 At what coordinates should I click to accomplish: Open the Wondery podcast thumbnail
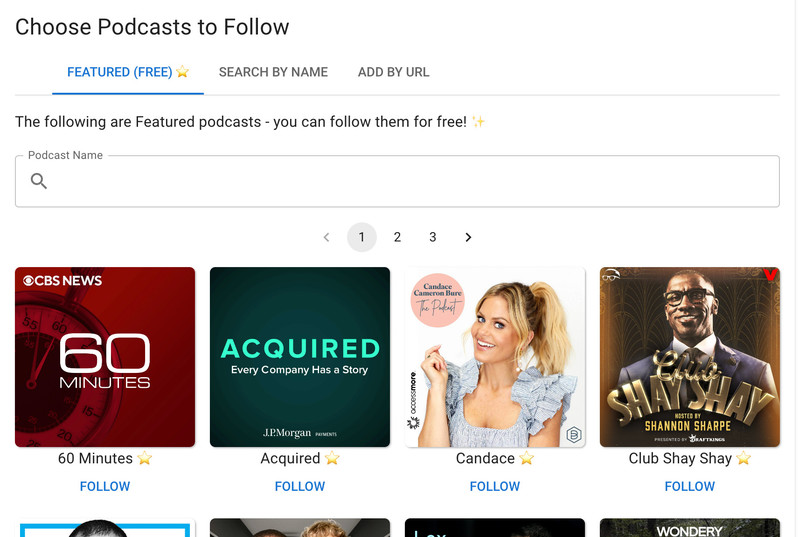[x=690, y=528]
